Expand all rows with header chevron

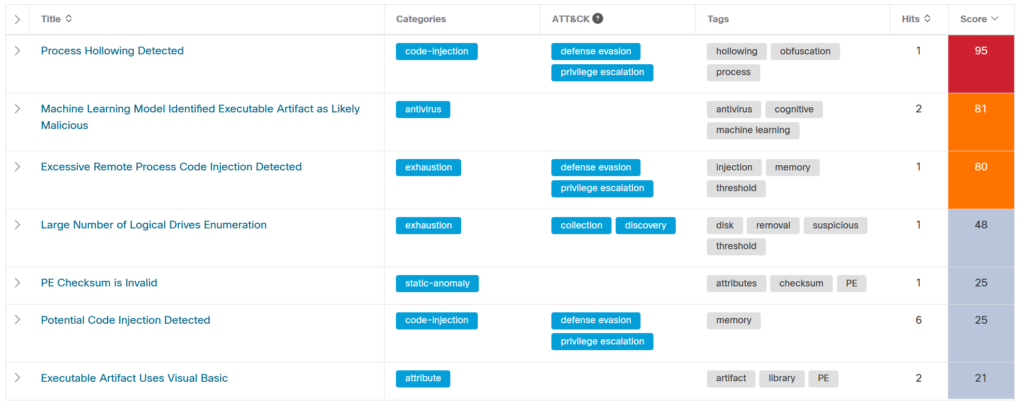pyautogui.click(x=18, y=20)
